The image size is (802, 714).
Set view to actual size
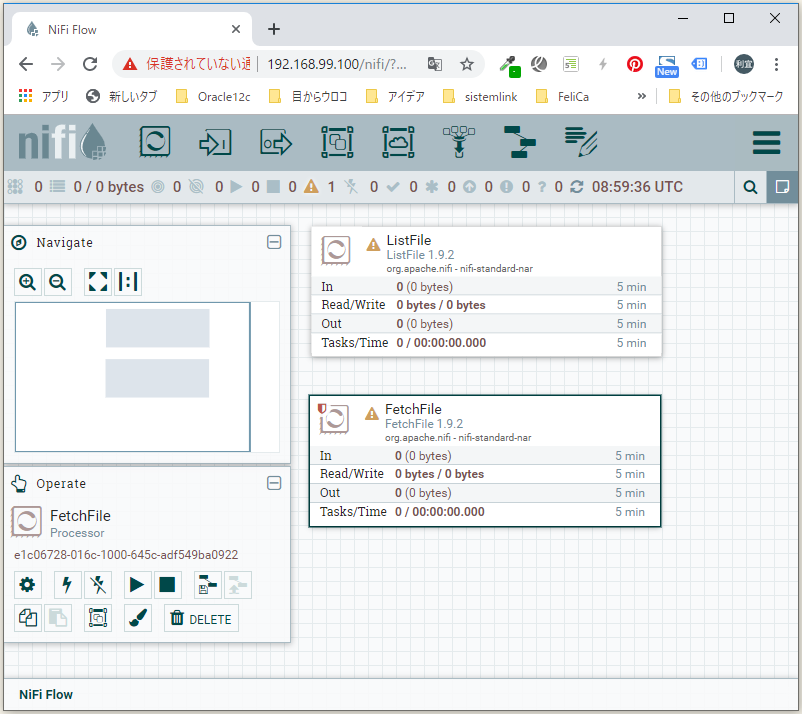click(128, 282)
